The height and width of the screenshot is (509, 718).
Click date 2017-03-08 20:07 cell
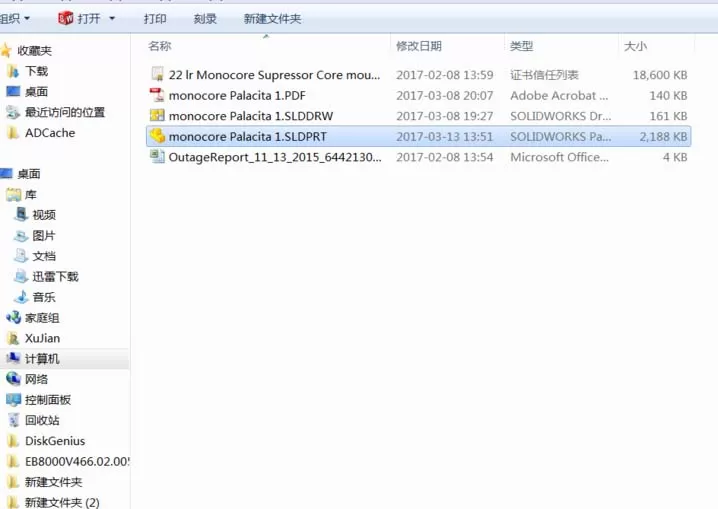tap(444, 95)
